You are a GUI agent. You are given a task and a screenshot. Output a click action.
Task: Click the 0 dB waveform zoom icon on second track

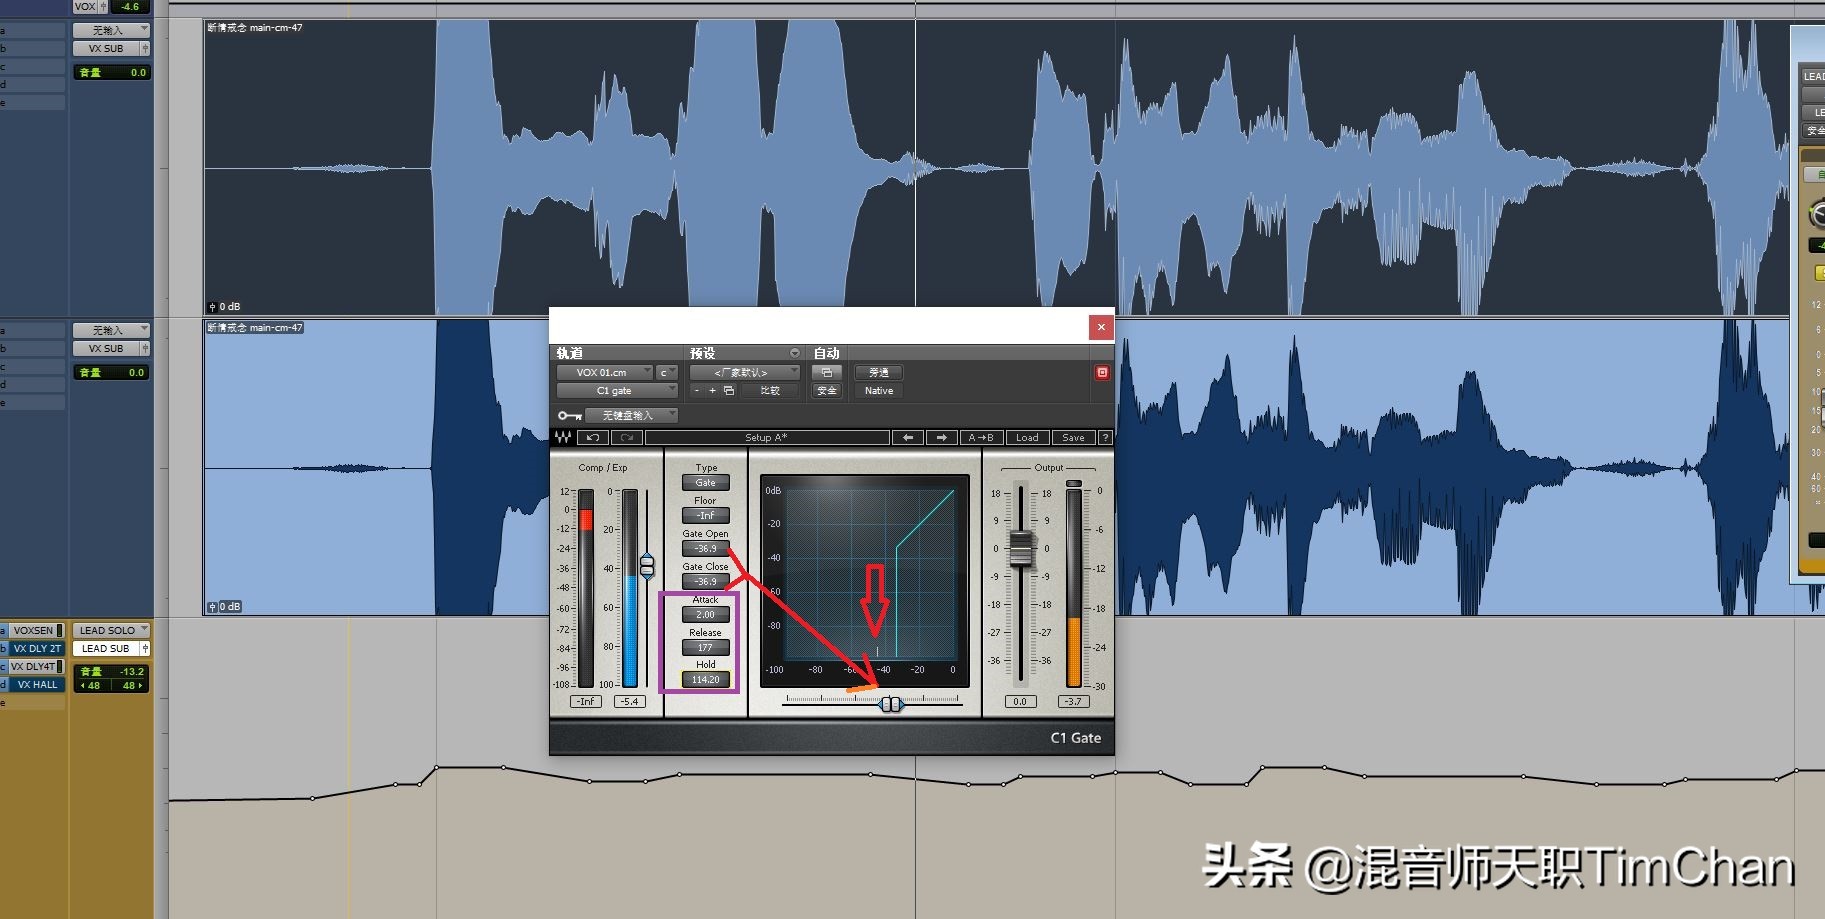tap(212, 607)
